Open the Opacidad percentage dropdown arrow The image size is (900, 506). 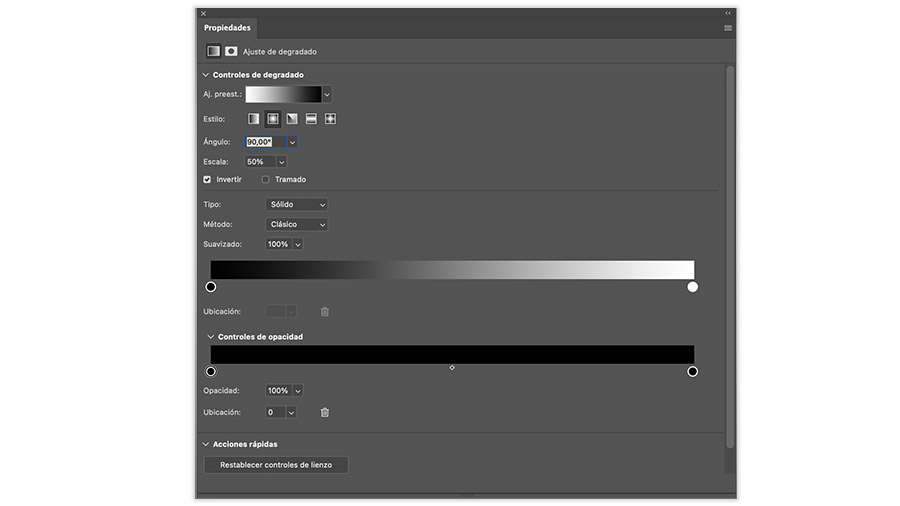point(298,391)
